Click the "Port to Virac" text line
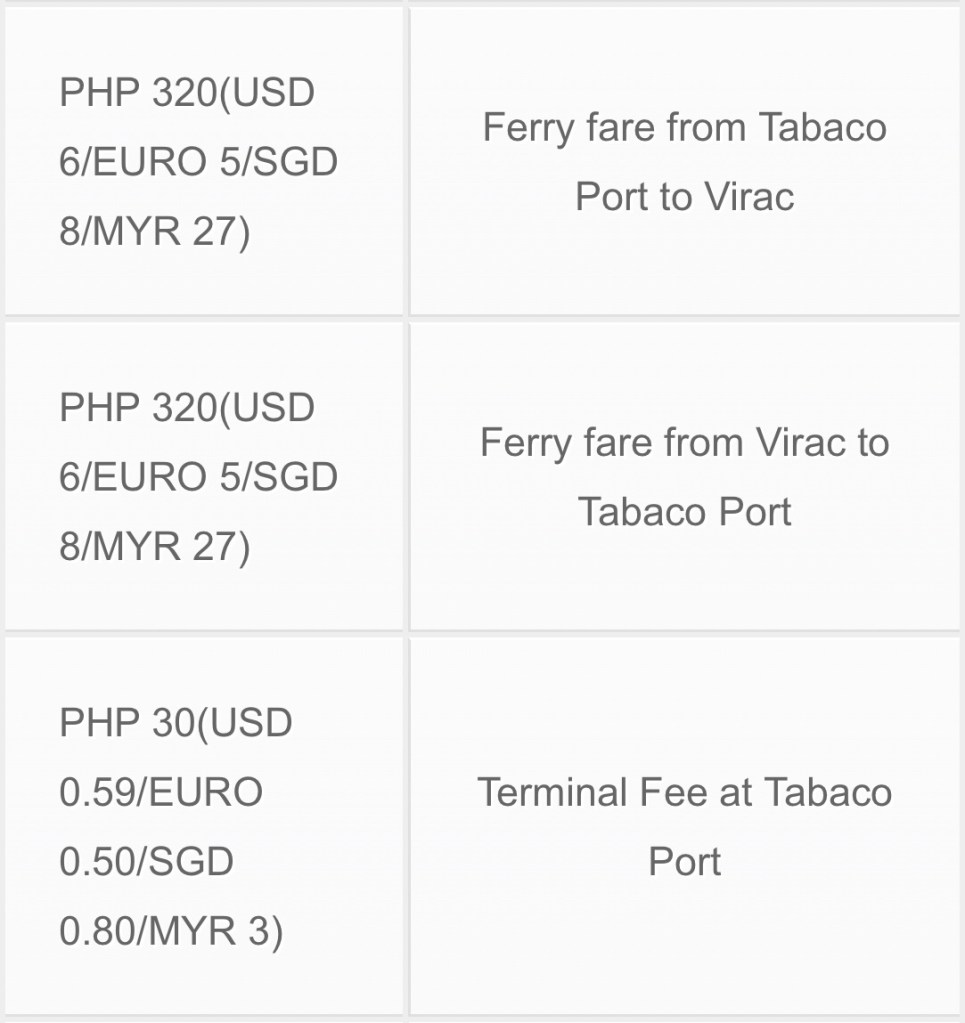 (x=684, y=196)
